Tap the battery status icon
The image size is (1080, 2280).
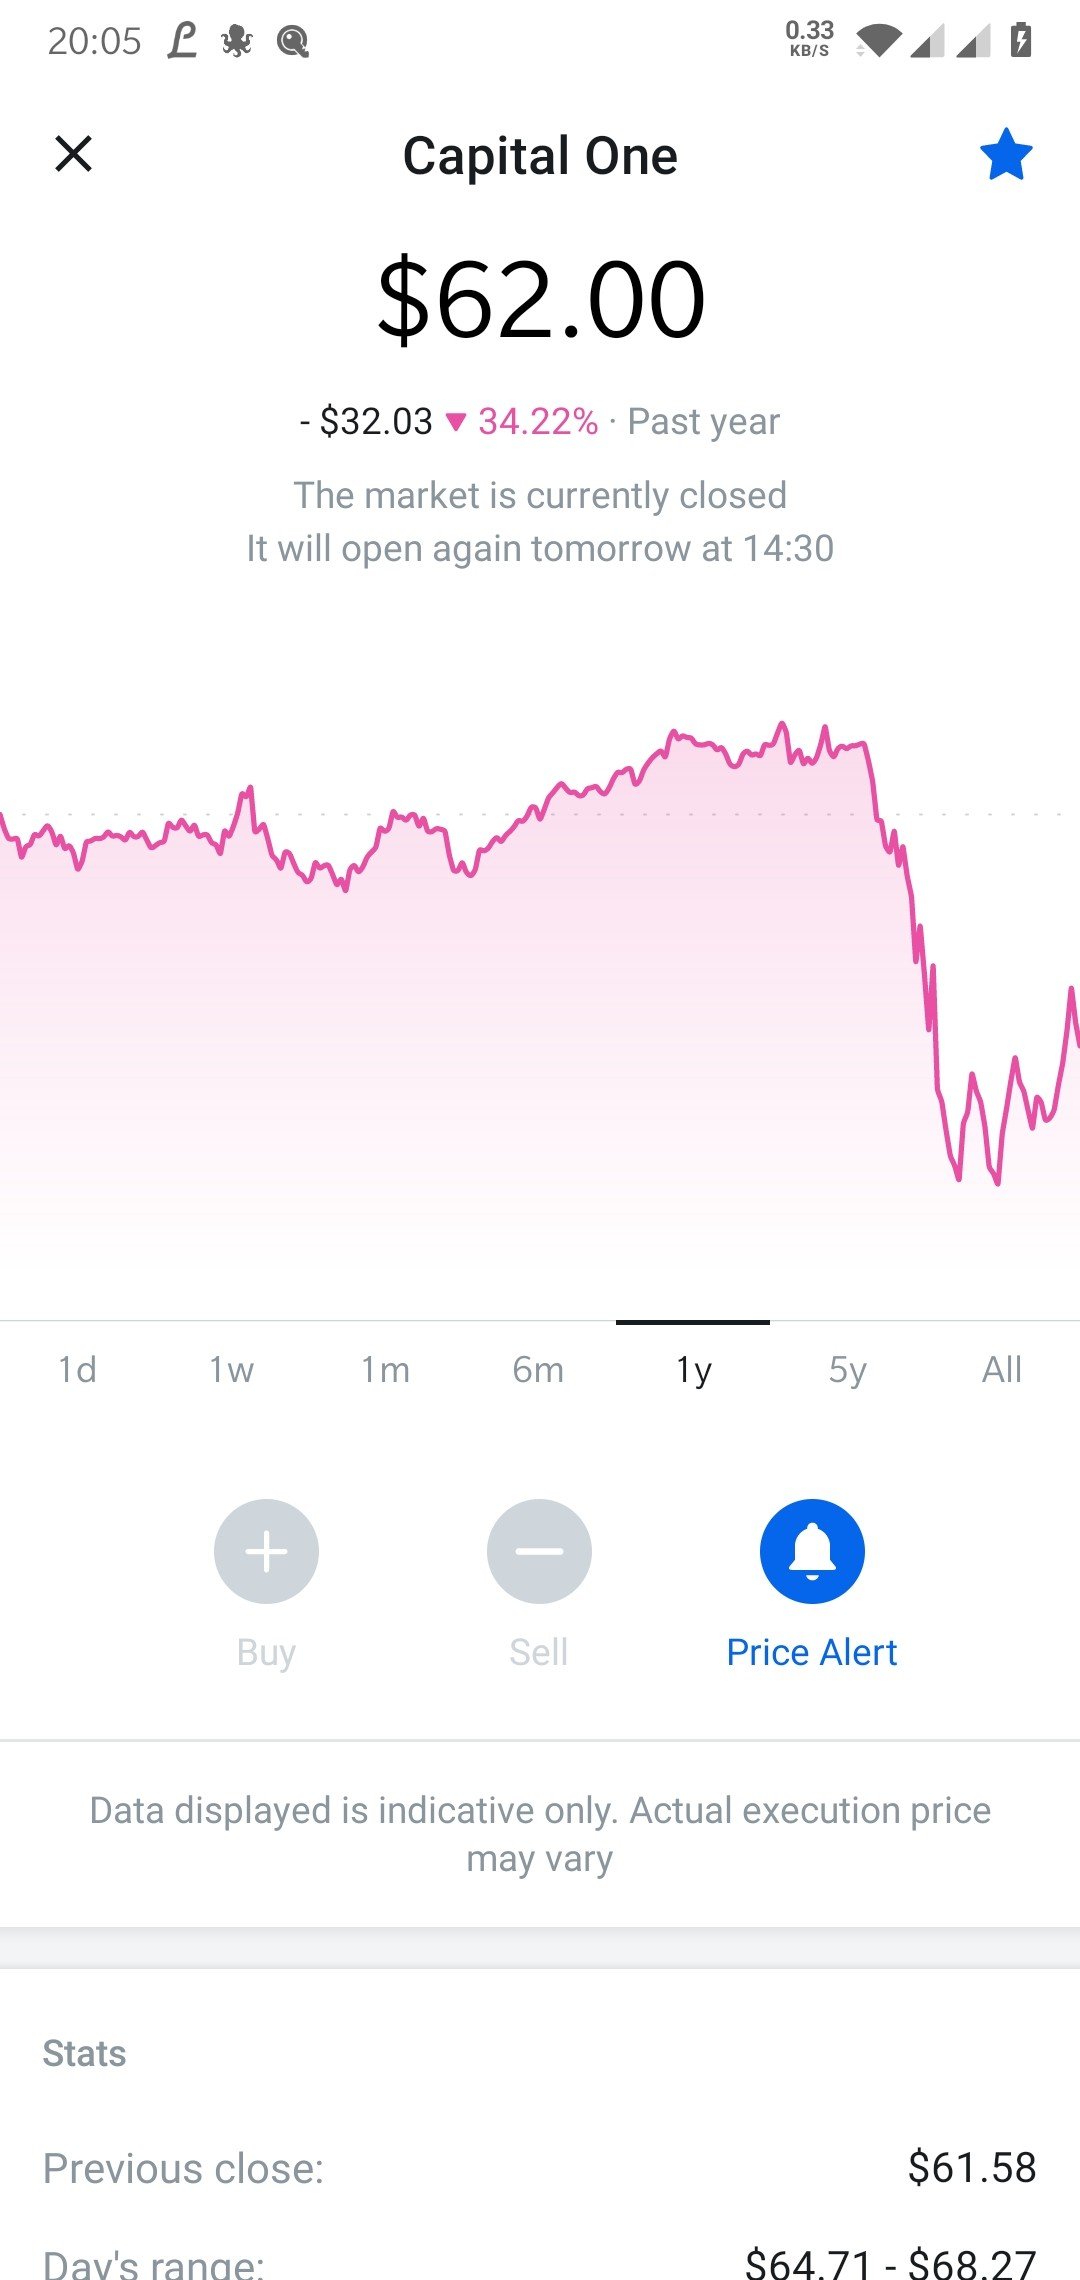point(1020,40)
